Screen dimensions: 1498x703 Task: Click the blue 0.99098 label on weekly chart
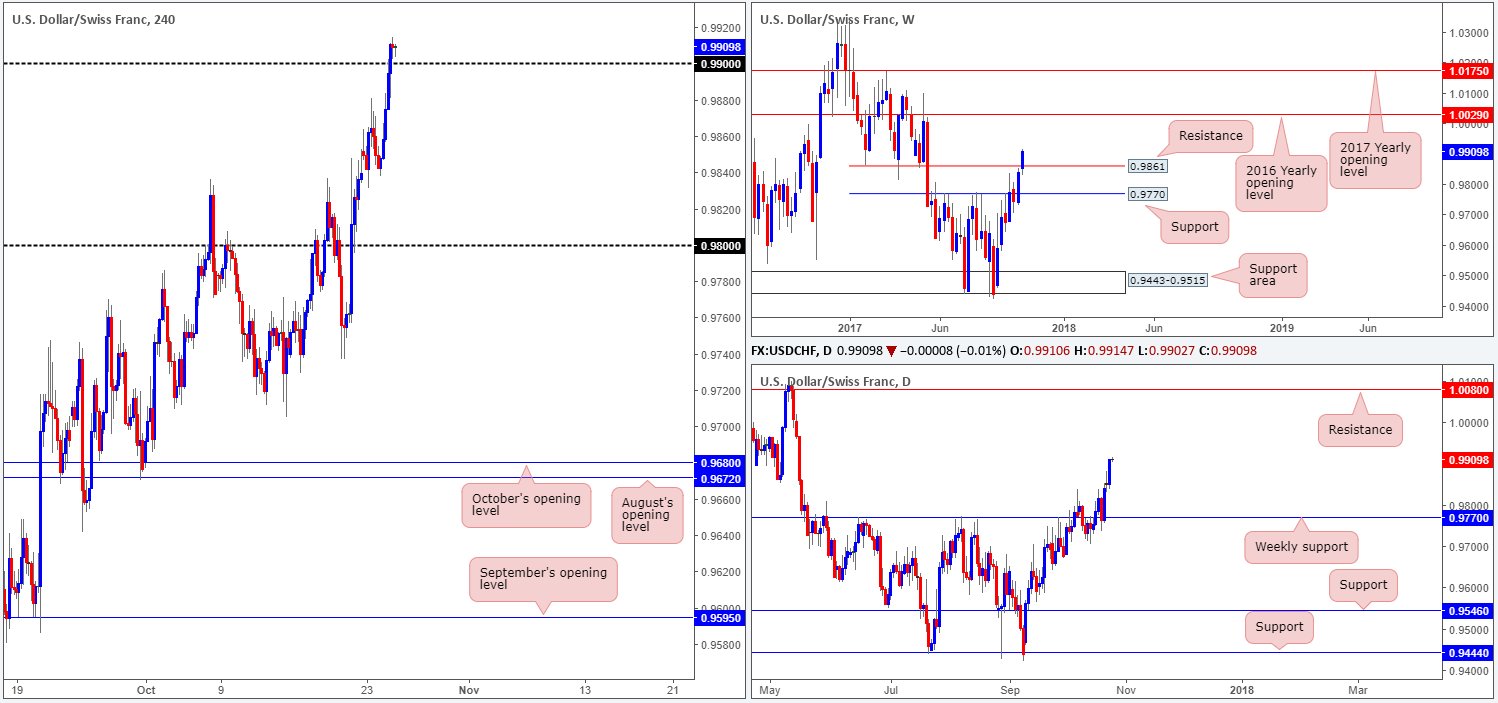click(x=1467, y=151)
